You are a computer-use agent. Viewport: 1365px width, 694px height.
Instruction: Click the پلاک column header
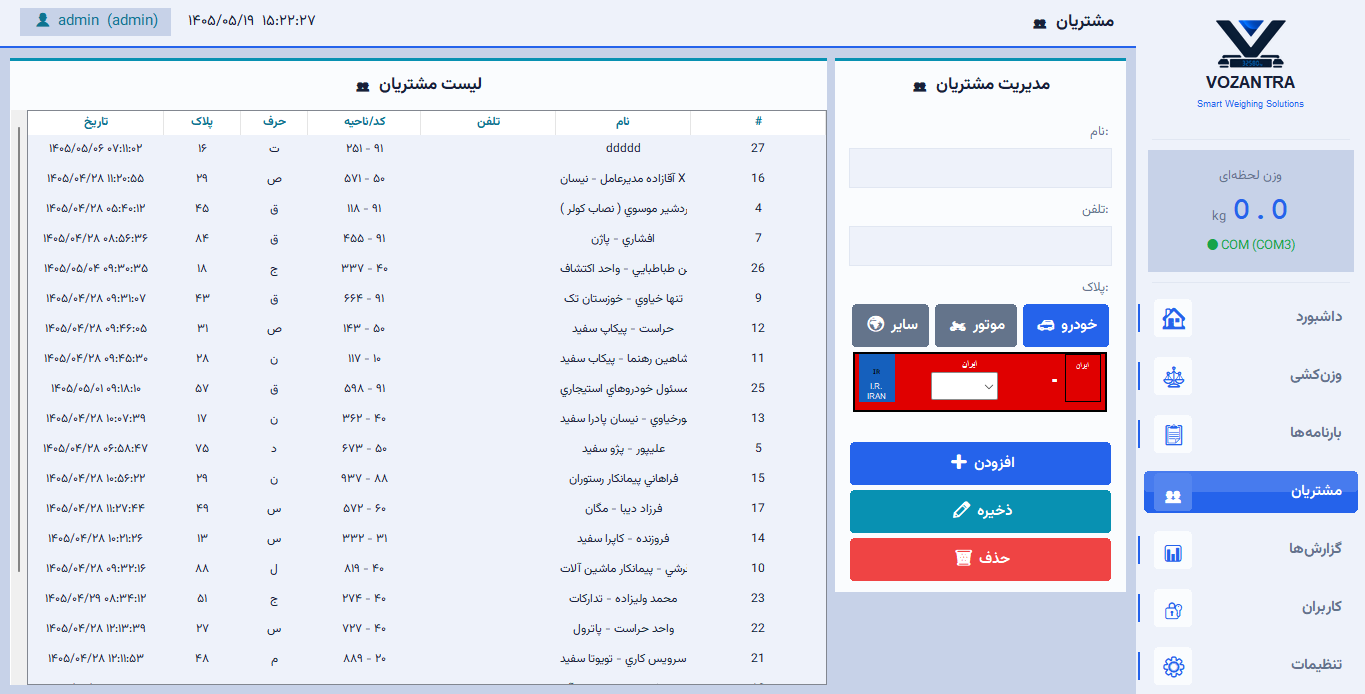pos(202,122)
